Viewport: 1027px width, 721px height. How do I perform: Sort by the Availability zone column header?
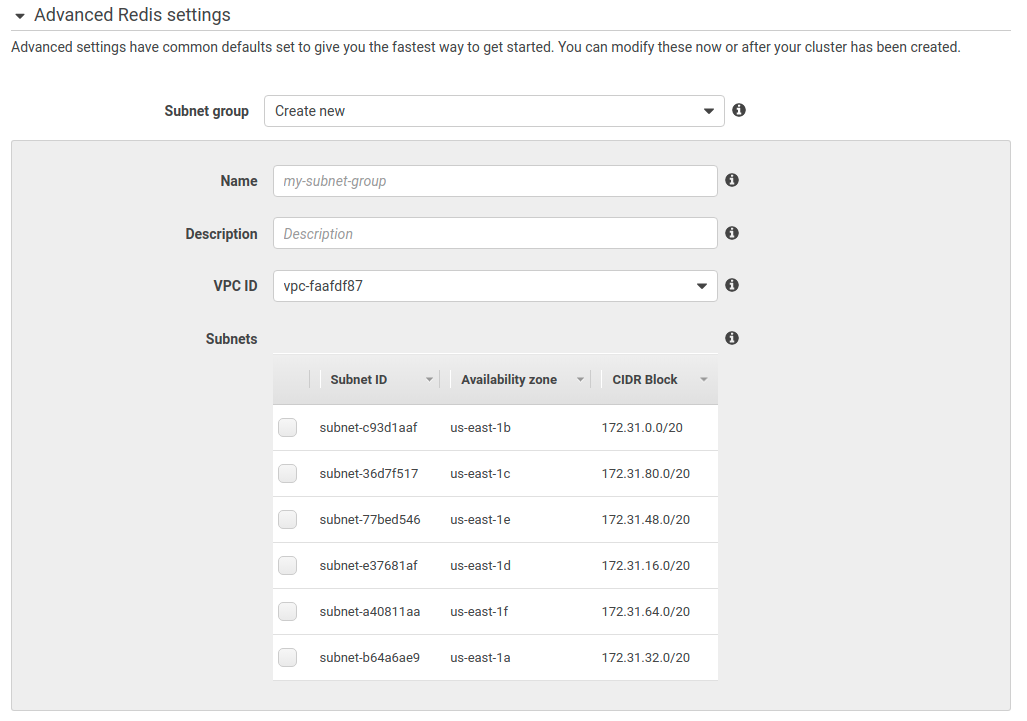point(509,380)
